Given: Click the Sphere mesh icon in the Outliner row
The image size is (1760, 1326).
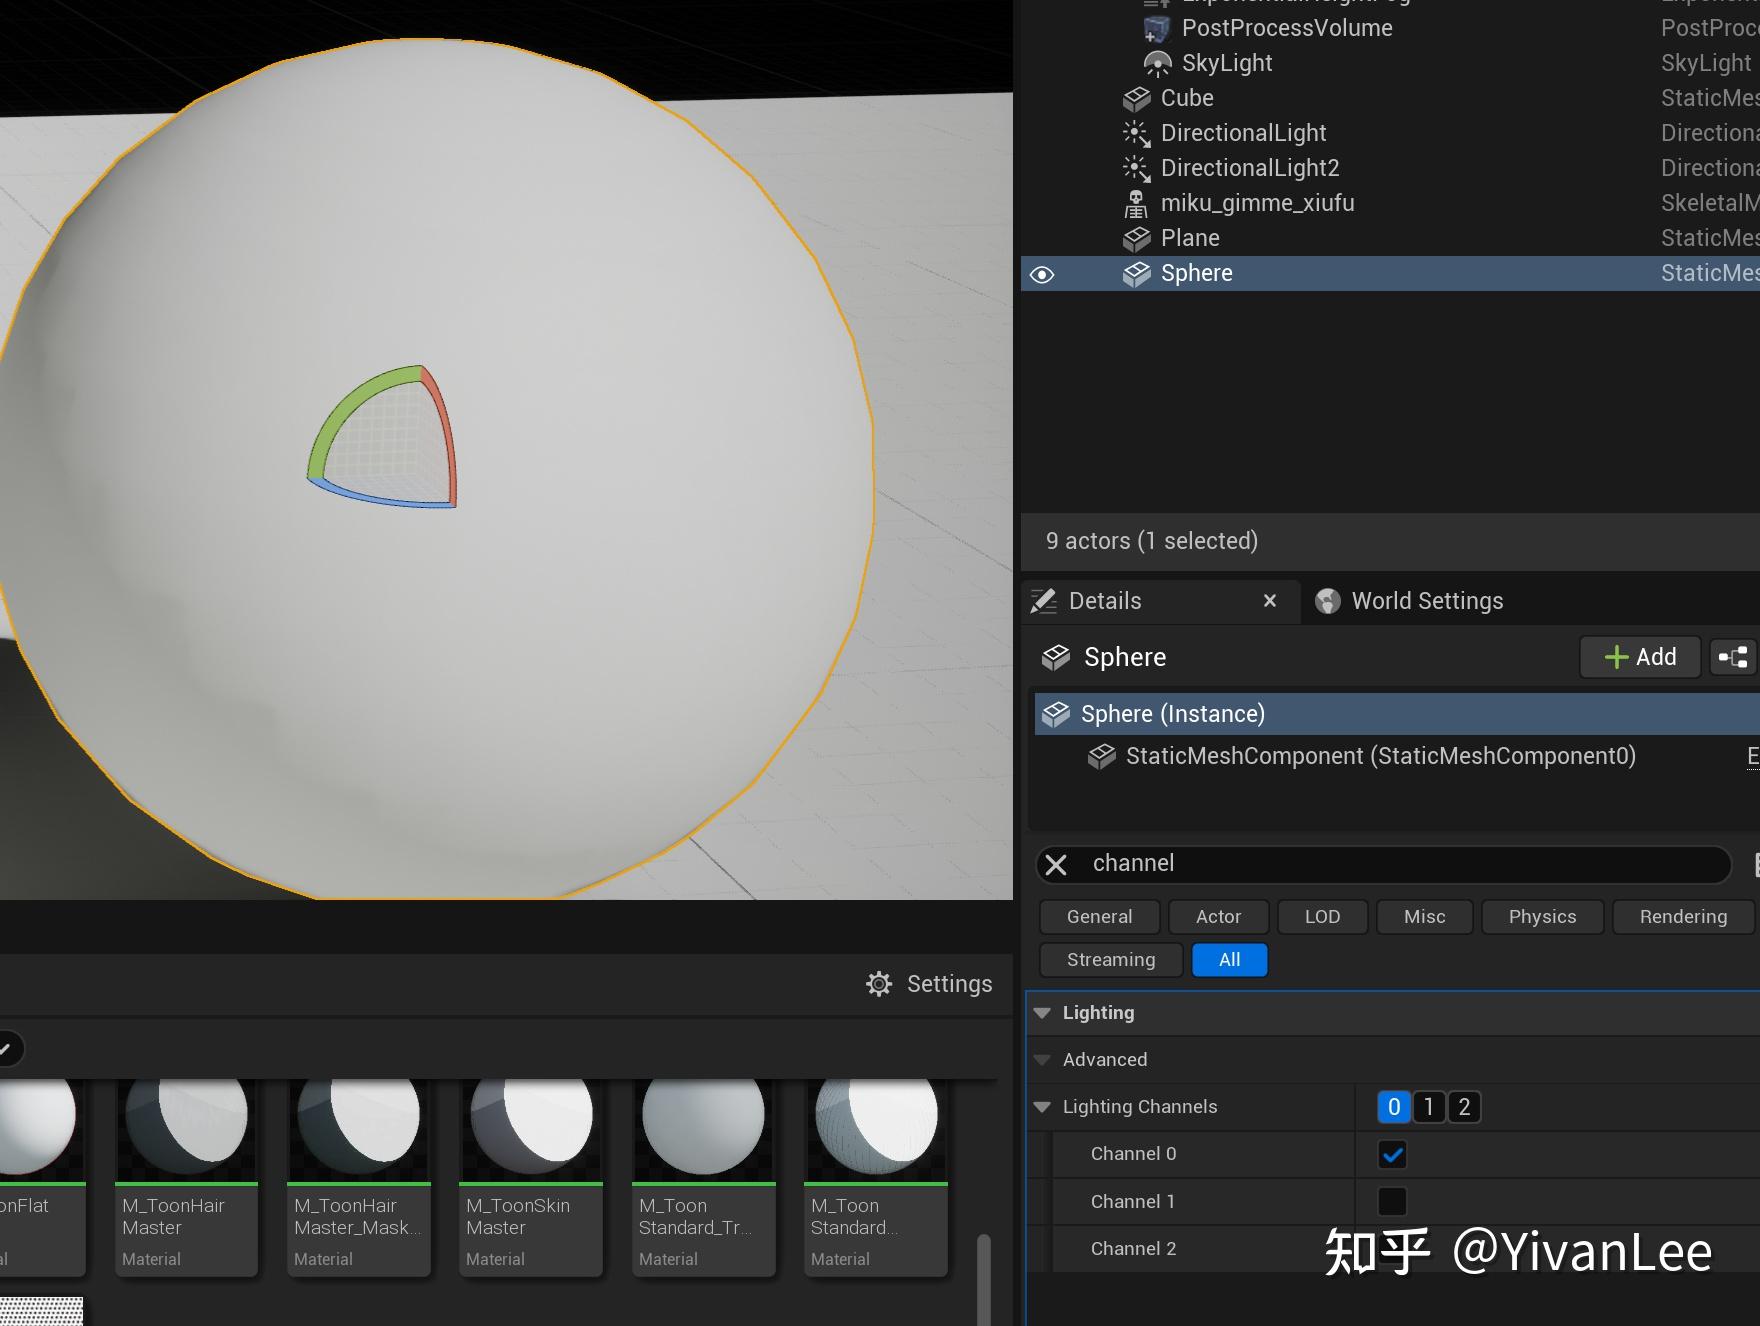Looking at the screenshot, I should [x=1136, y=274].
